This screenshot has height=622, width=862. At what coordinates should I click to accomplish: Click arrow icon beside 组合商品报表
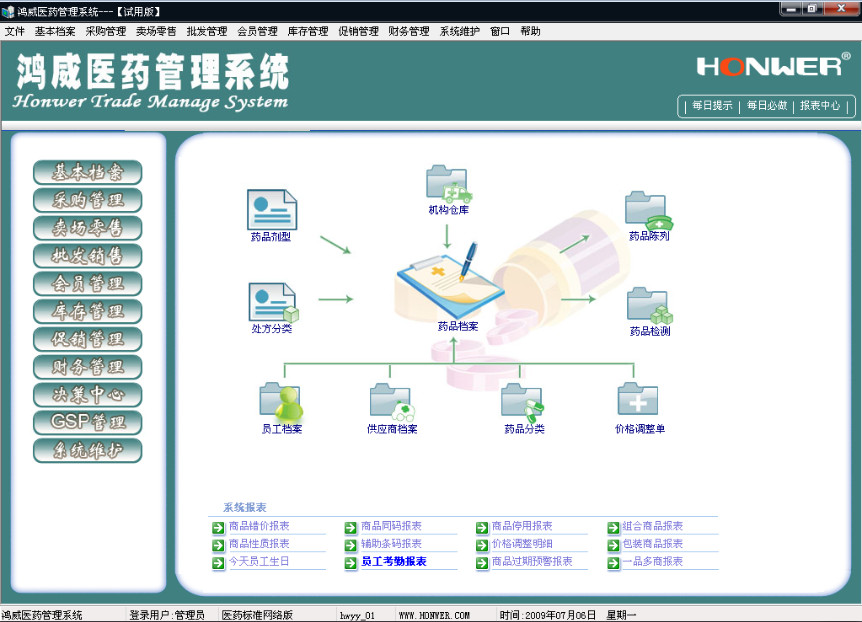613,528
